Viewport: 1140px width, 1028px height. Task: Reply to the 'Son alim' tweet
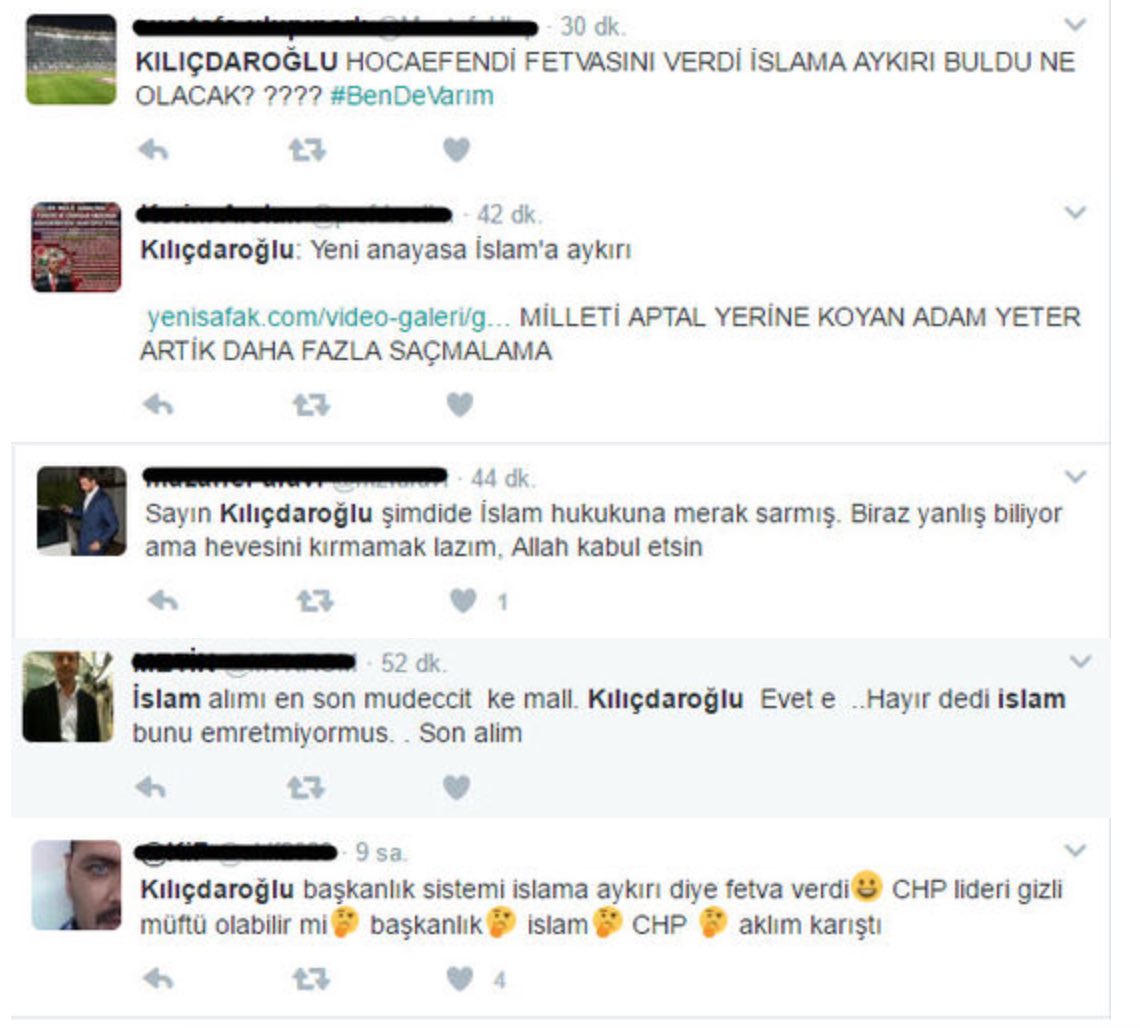(151, 787)
